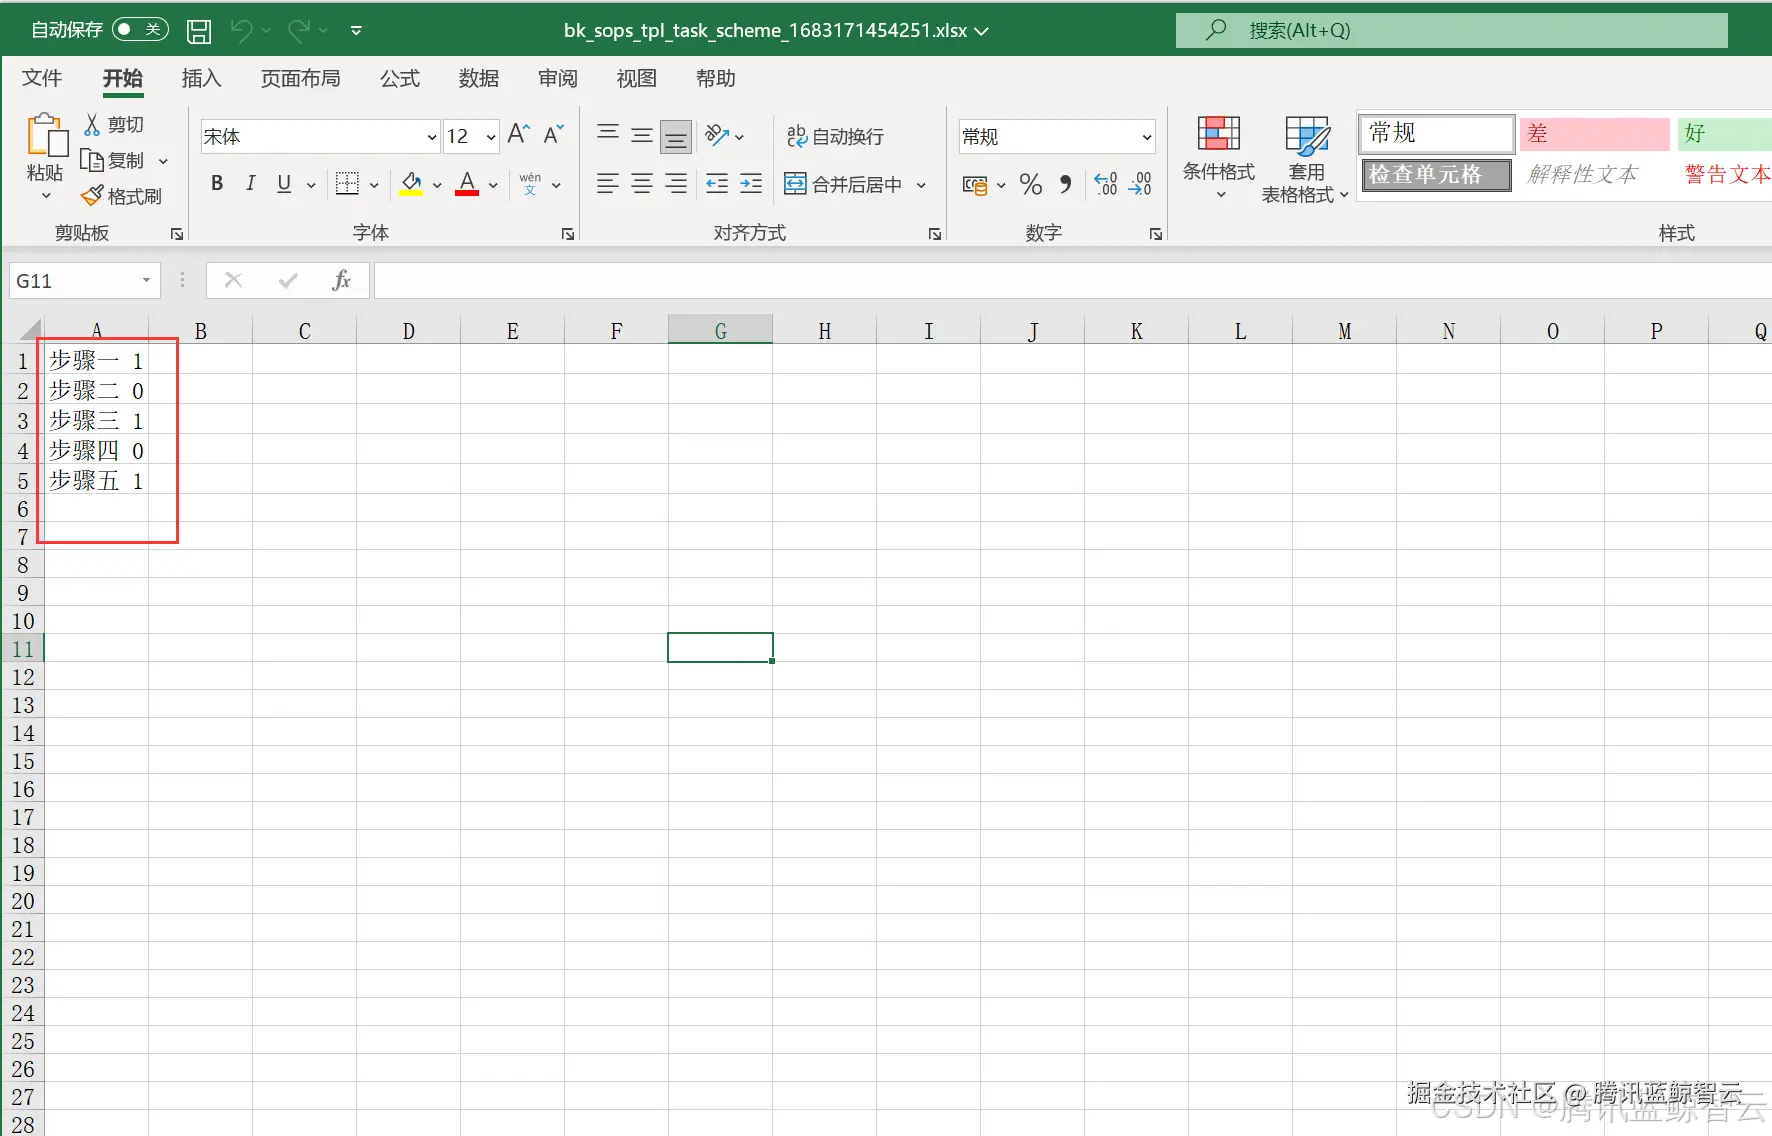Select the column G header

point(720,330)
